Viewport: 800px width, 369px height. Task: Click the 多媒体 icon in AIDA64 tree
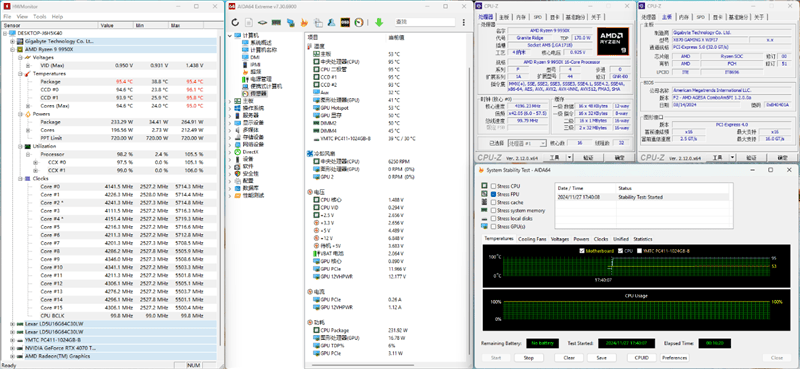coord(238,130)
